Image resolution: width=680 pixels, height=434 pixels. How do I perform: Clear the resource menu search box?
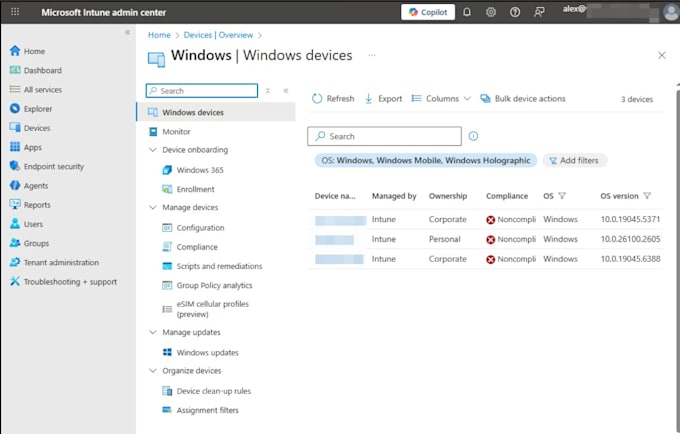click(x=268, y=91)
